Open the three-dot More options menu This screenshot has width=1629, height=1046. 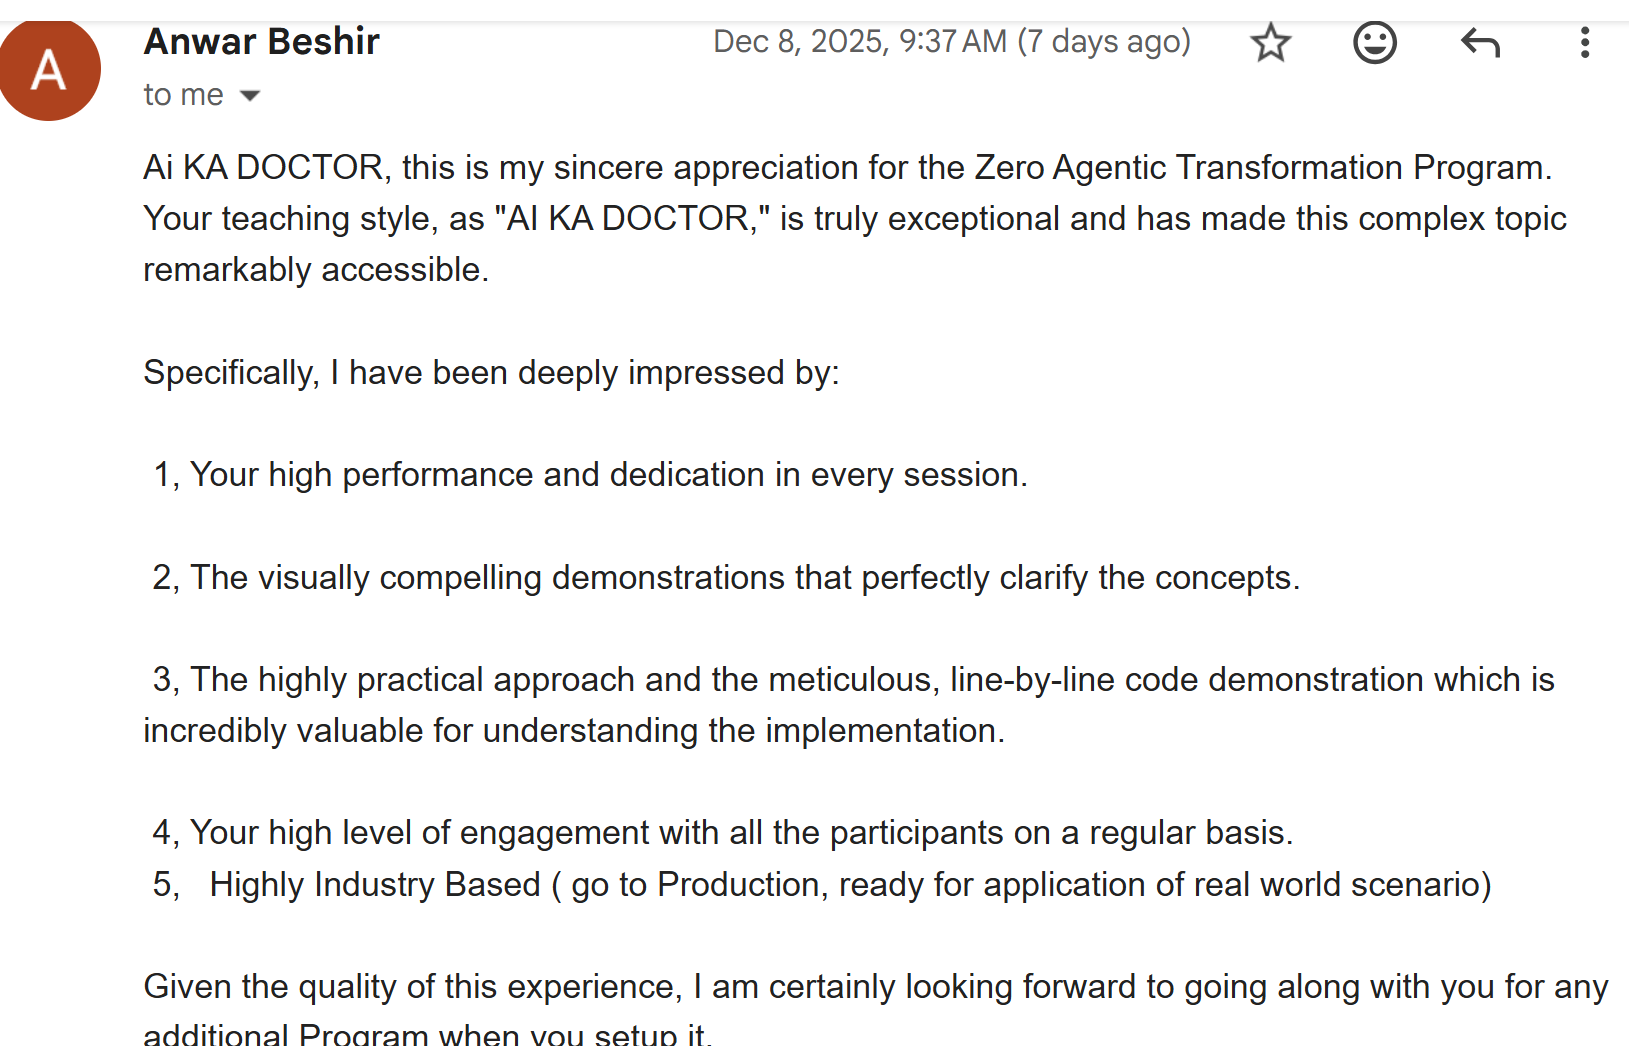(1584, 43)
